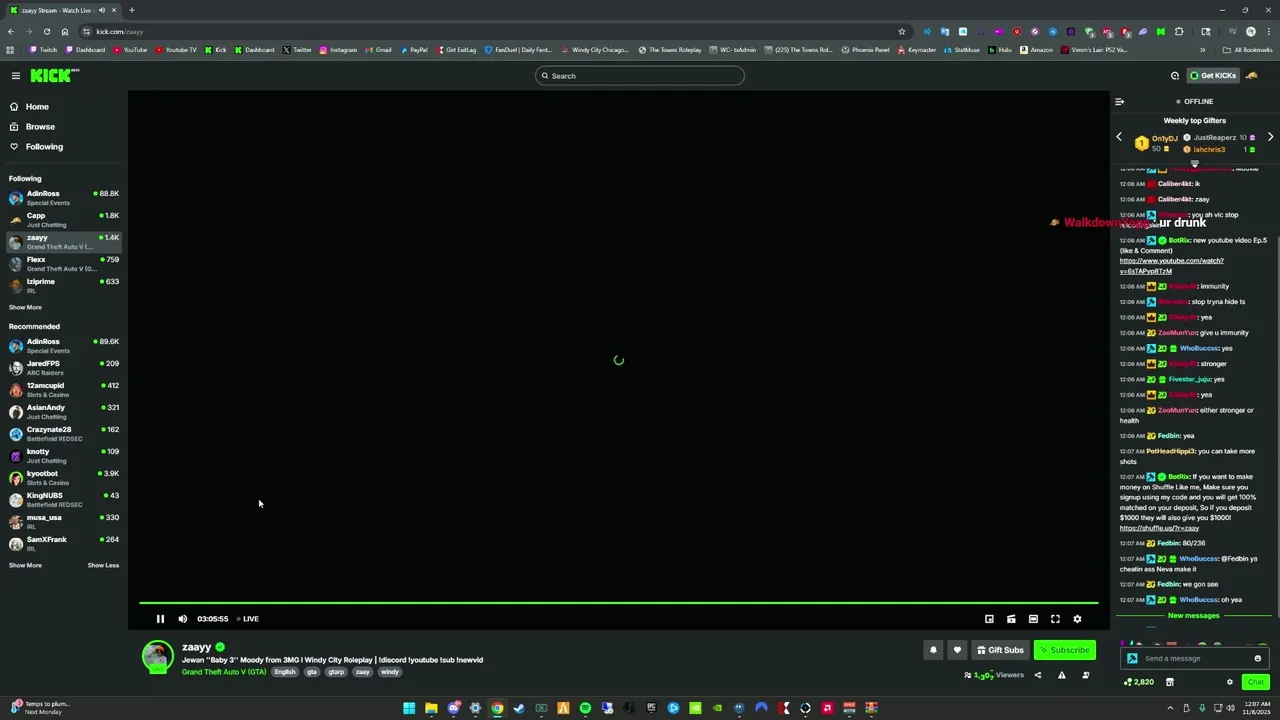The width and height of the screenshot is (1280, 720).
Task: Mute the stream volume
Action: [182, 619]
